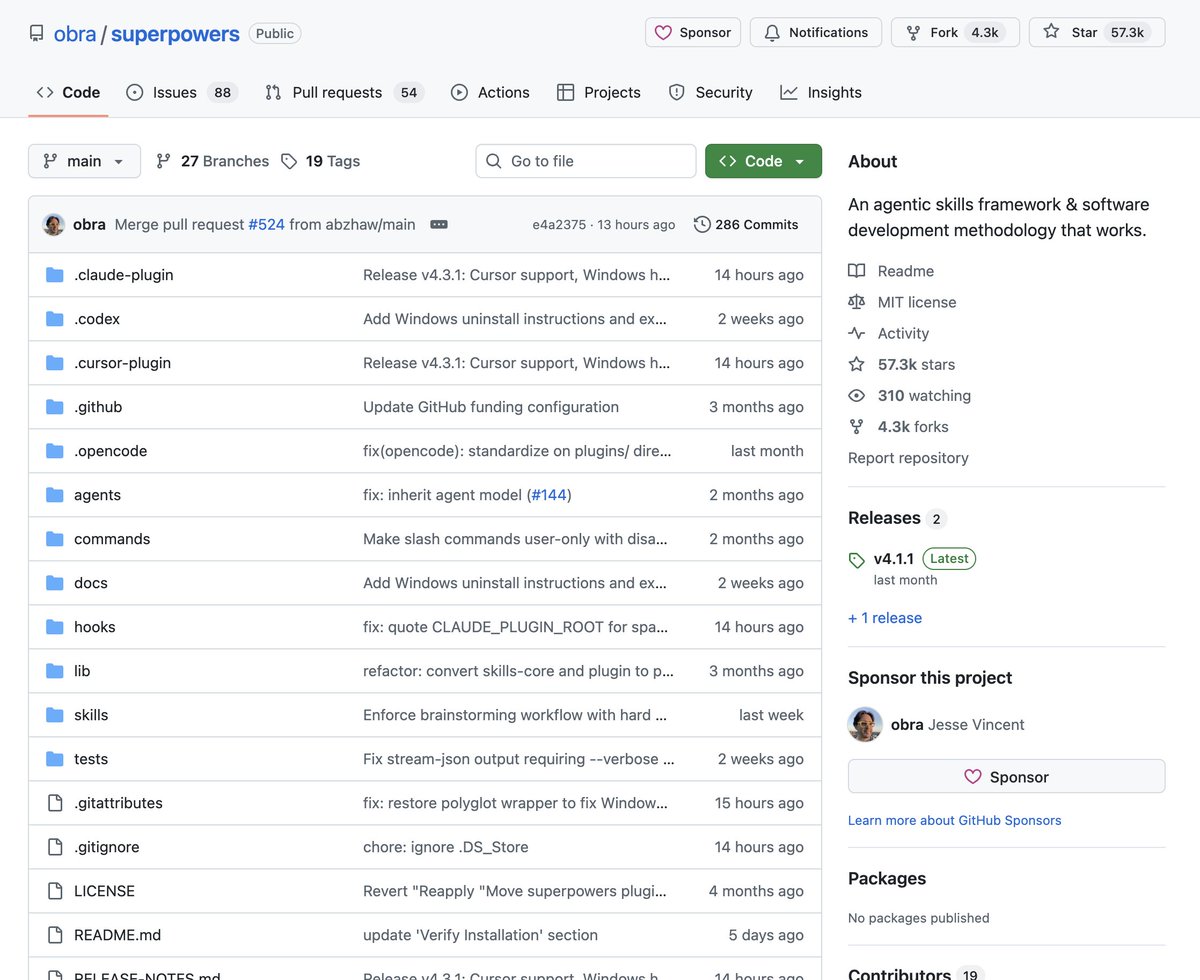Click the + 1 release link
1200x980 pixels.
(885, 618)
